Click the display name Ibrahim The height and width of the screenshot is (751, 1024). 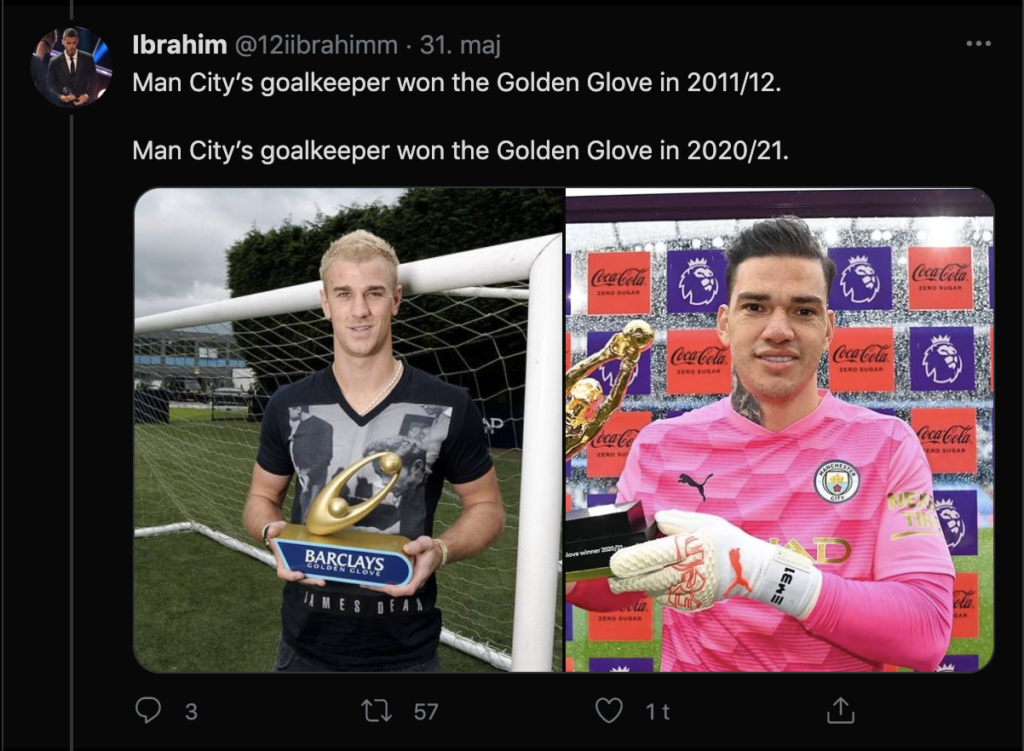click(x=180, y=45)
